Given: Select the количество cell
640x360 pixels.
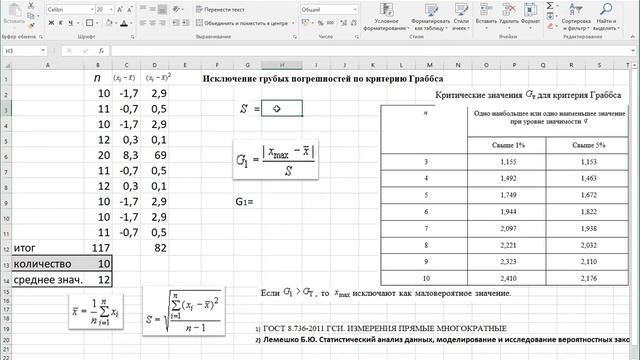Looking at the screenshot, I should point(48,264).
